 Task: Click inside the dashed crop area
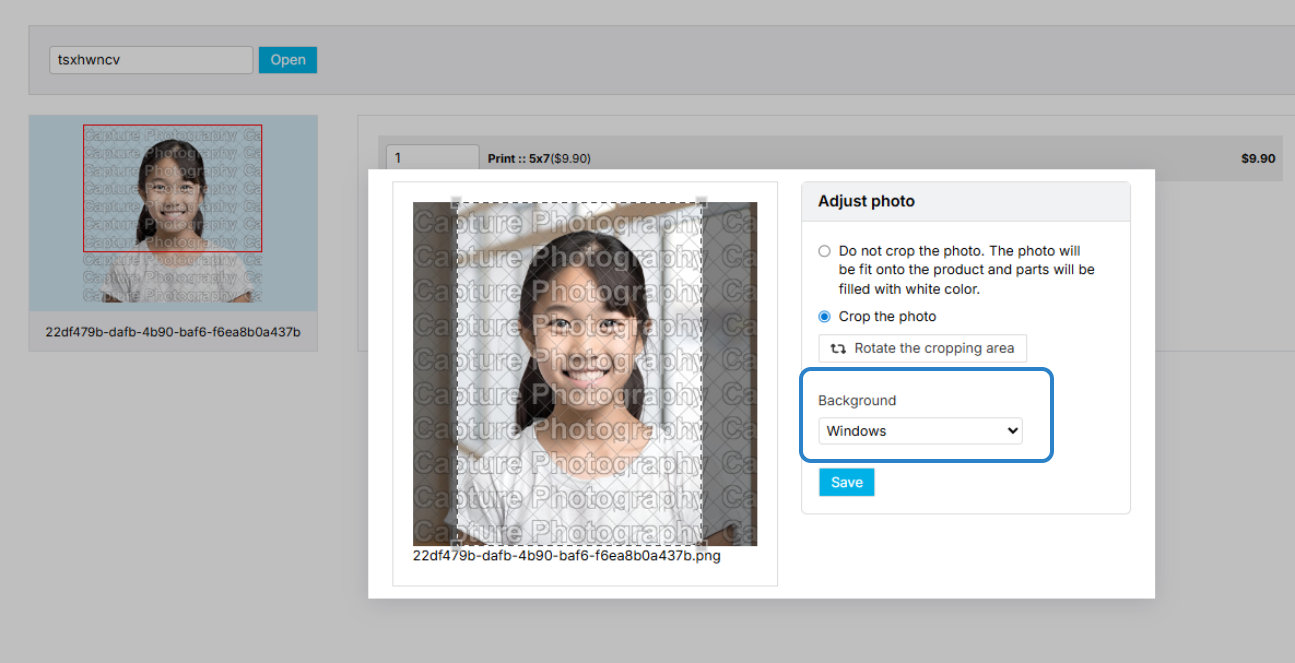pyautogui.click(x=580, y=373)
